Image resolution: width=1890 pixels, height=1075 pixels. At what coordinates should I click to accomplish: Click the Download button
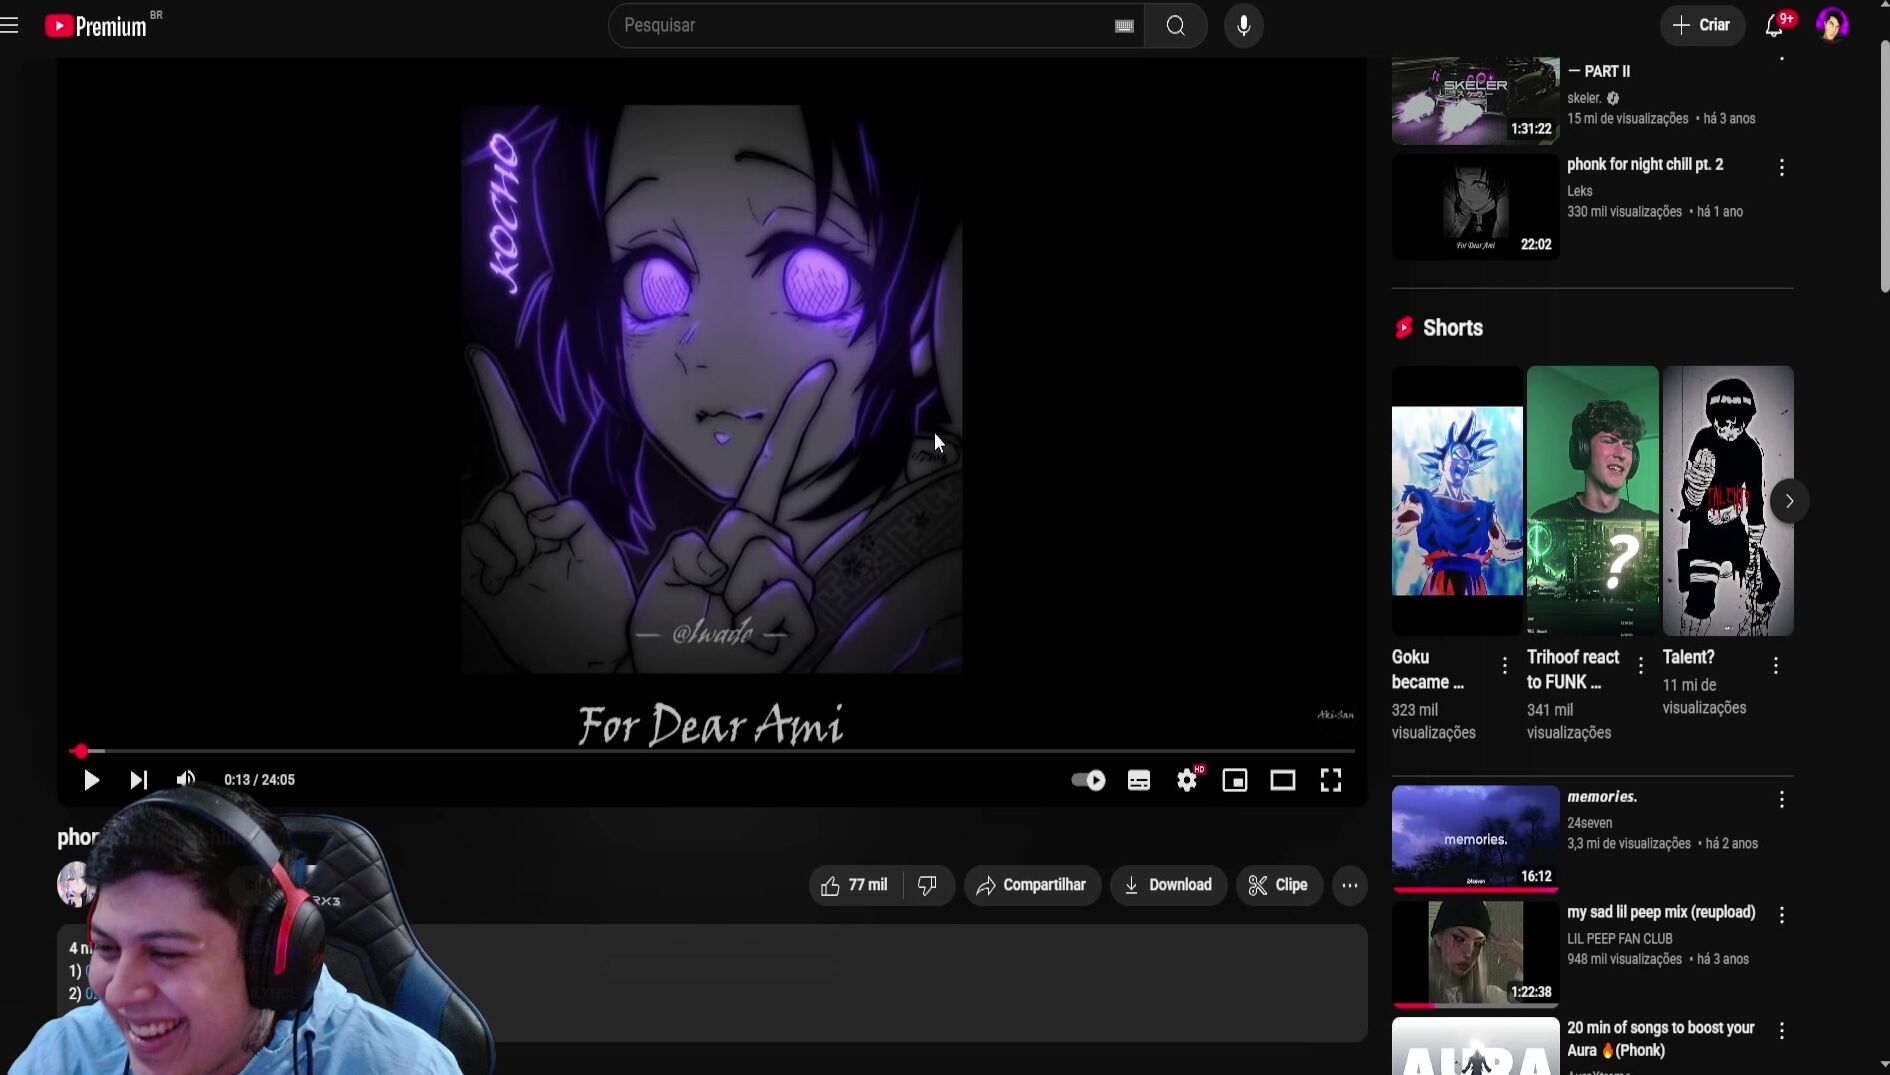1168,885
